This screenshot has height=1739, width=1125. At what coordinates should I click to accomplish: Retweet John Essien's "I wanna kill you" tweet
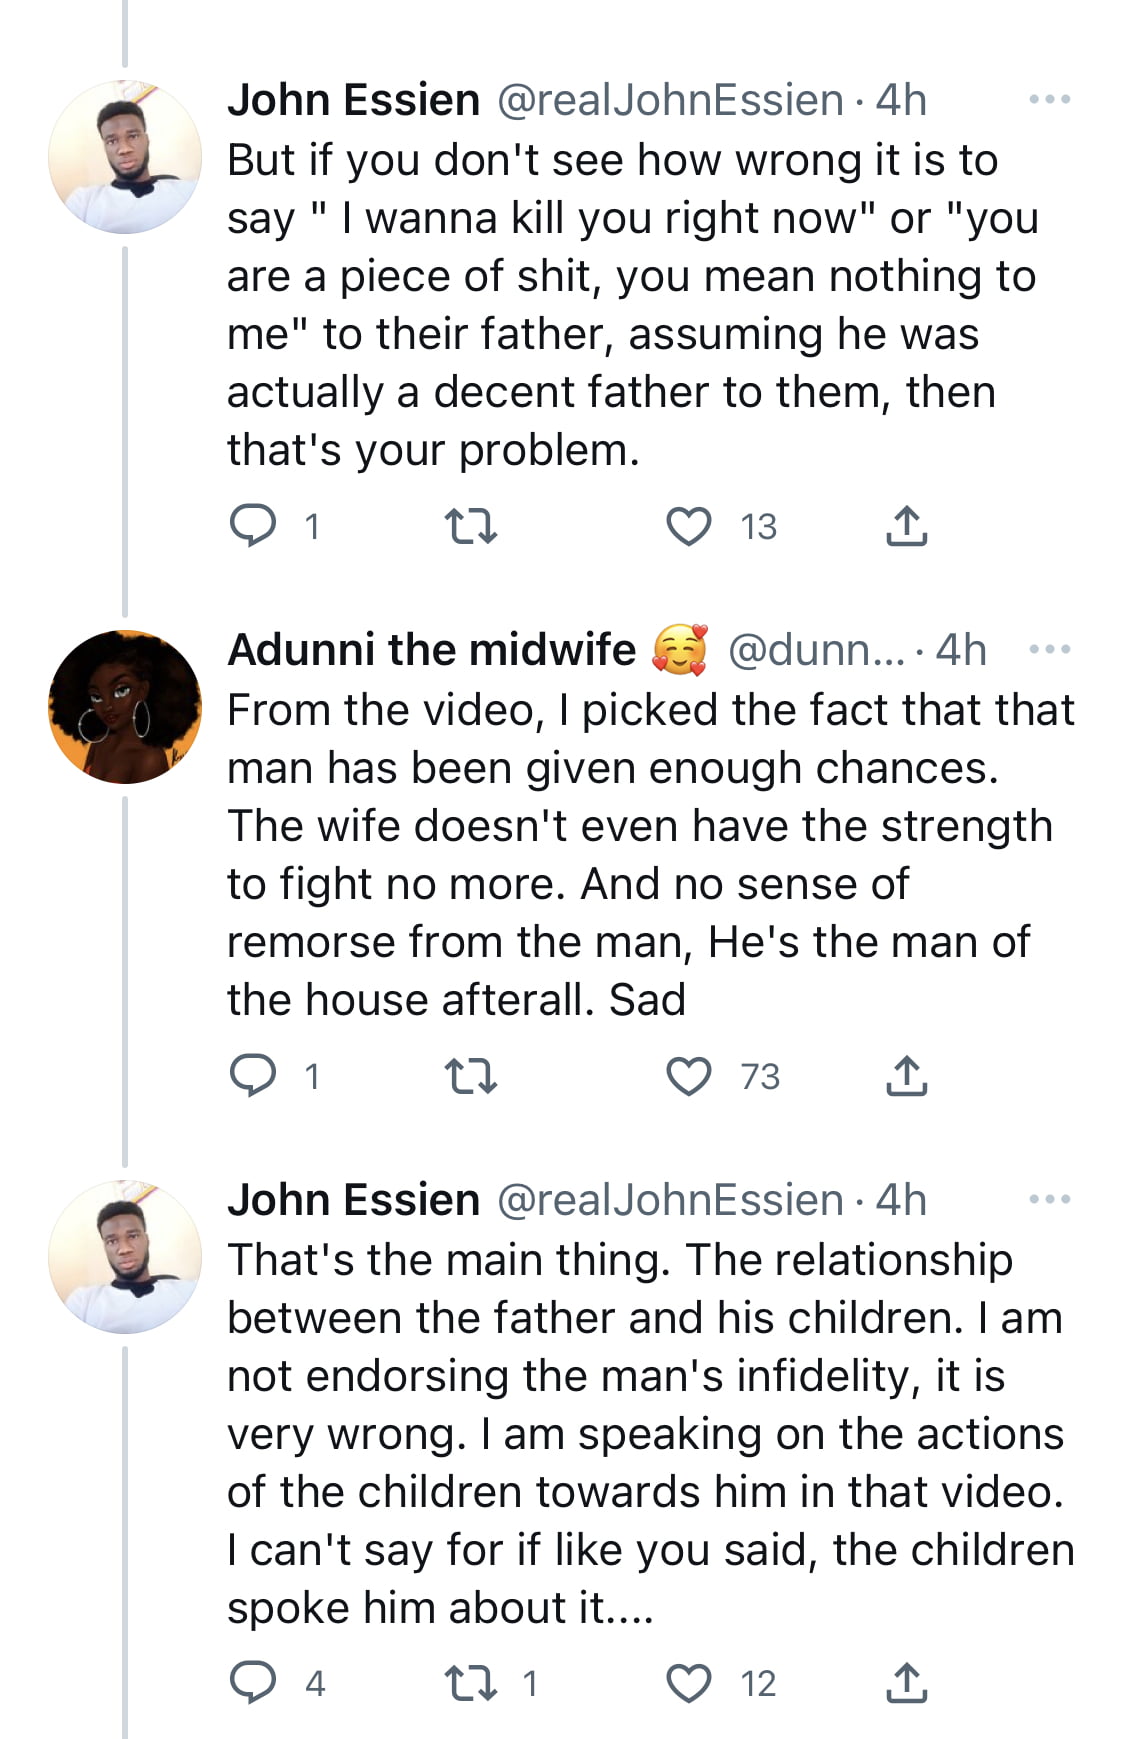click(470, 526)
